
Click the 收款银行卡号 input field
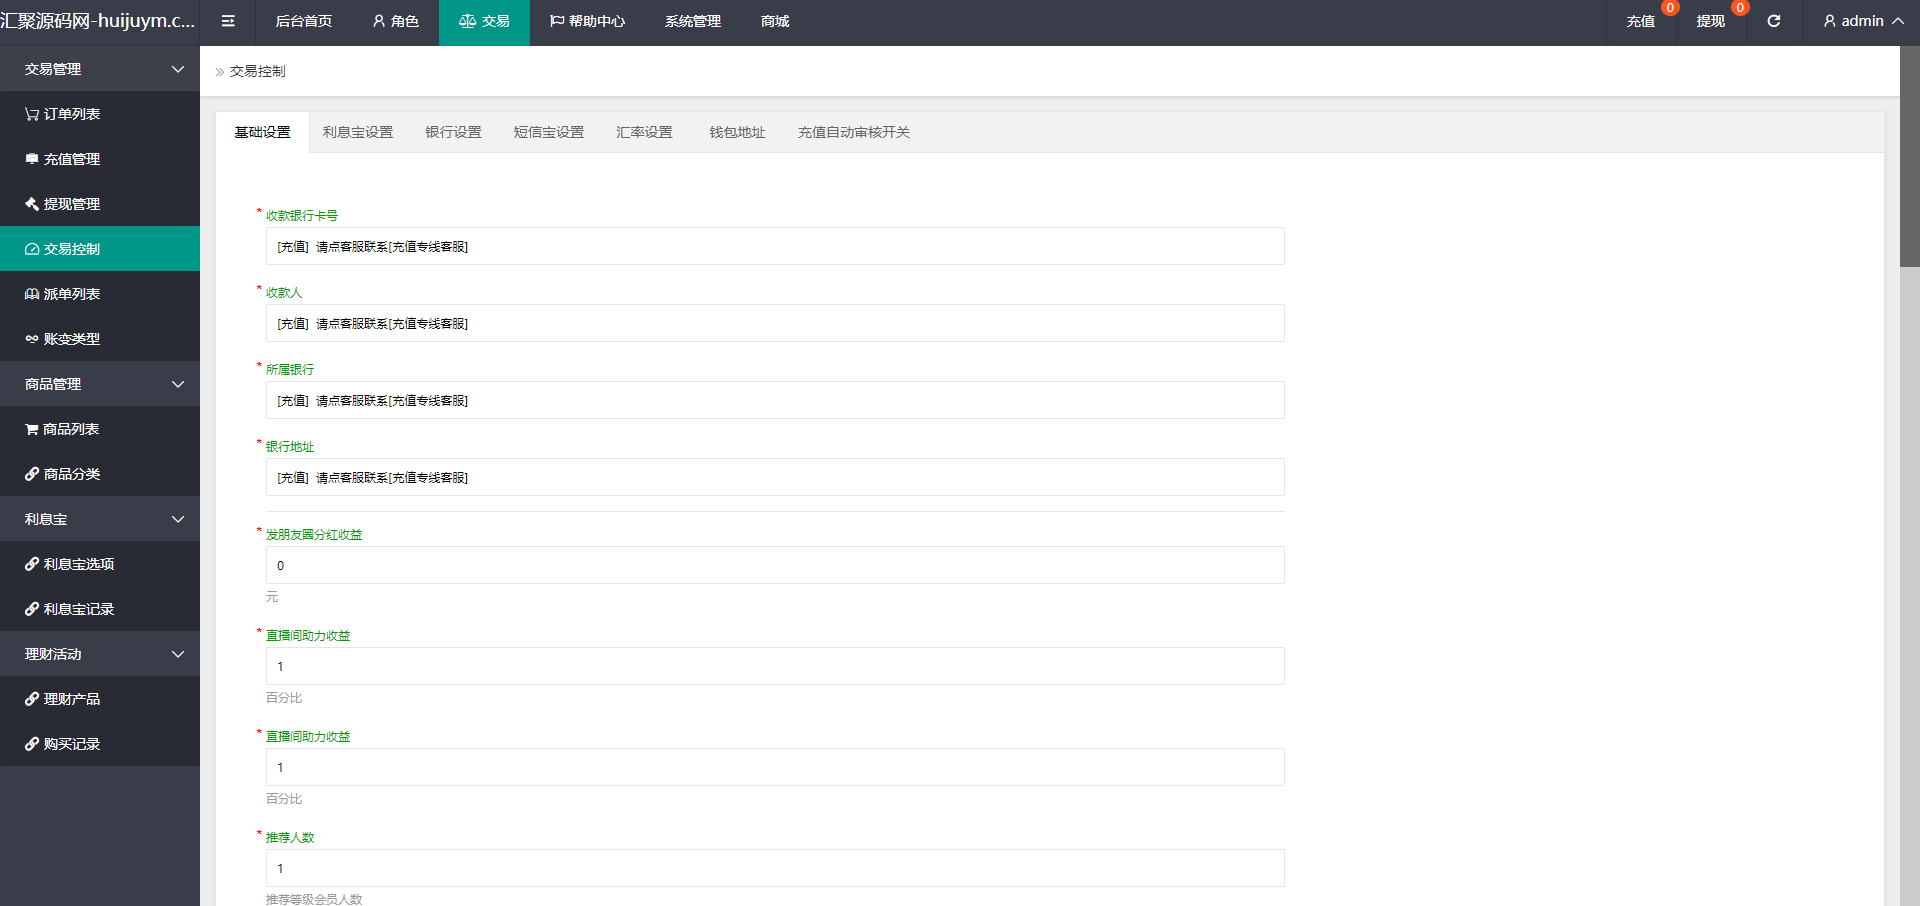click(775, 246)
